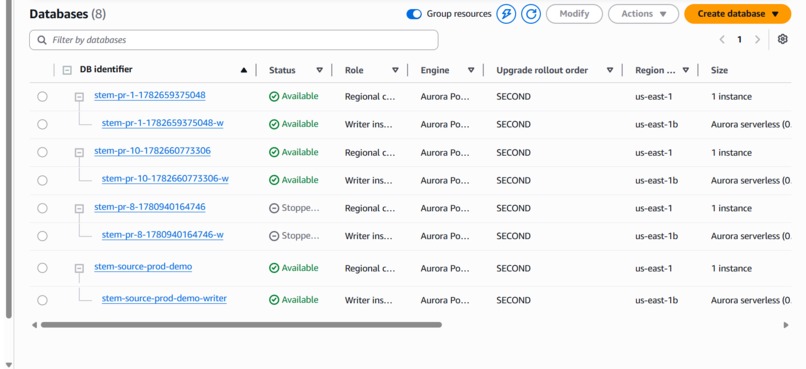Click us-east-1b region of stem-pr-10-1782660773306-w

656,180
